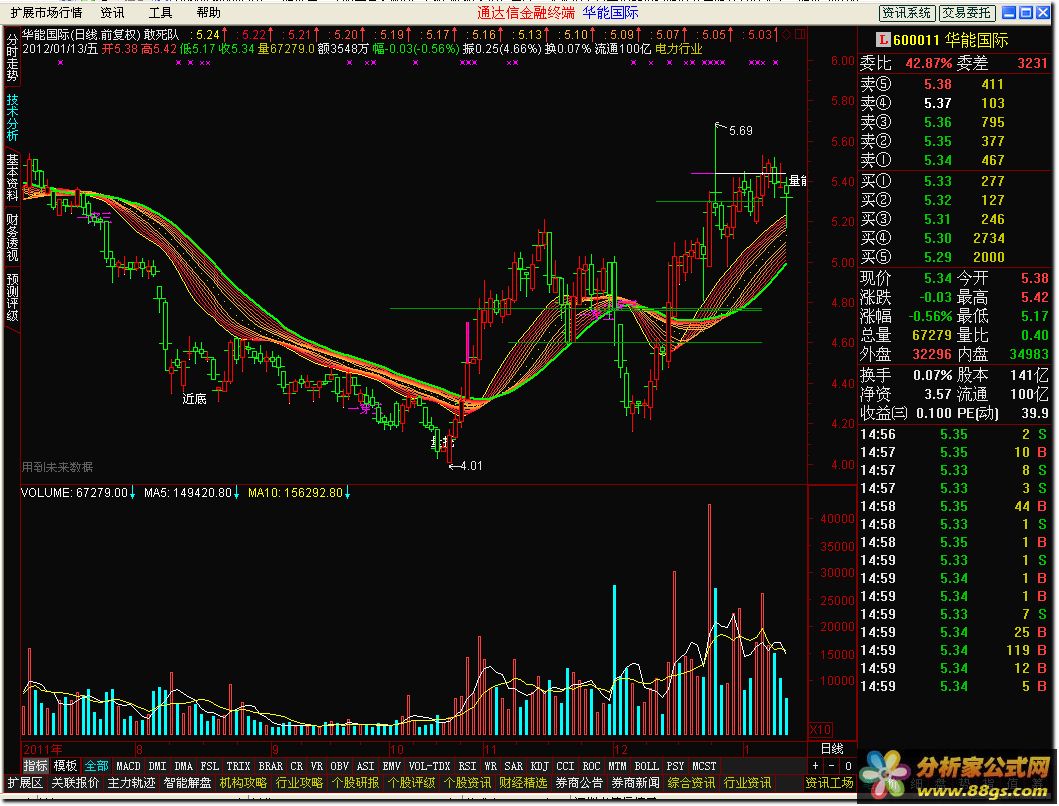The image size is (1059, 806).
Task: Switch to 分时走势 side tab
Action: [x=12, y=57]
